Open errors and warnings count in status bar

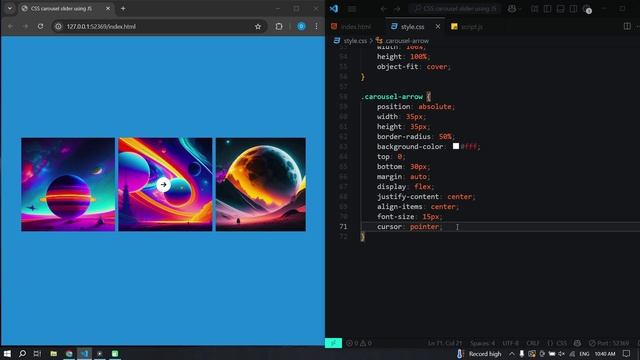(x=359, y=343)
